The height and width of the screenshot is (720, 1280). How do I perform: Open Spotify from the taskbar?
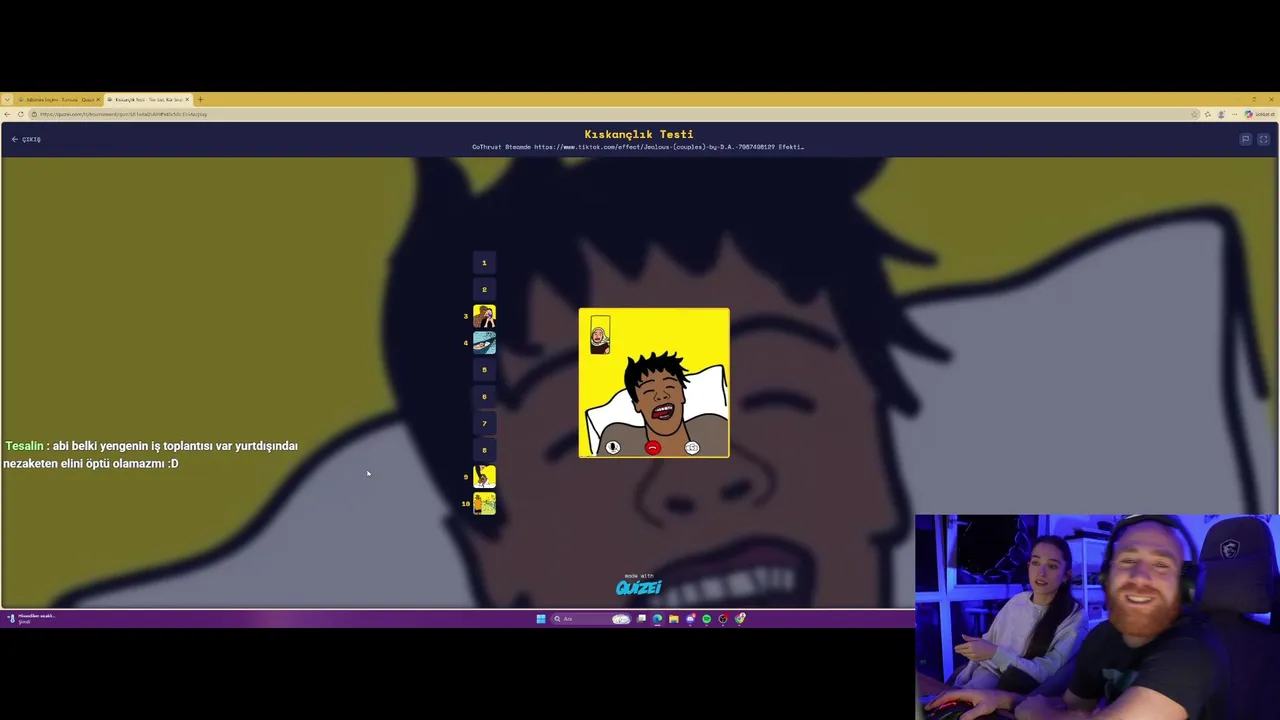706,619
